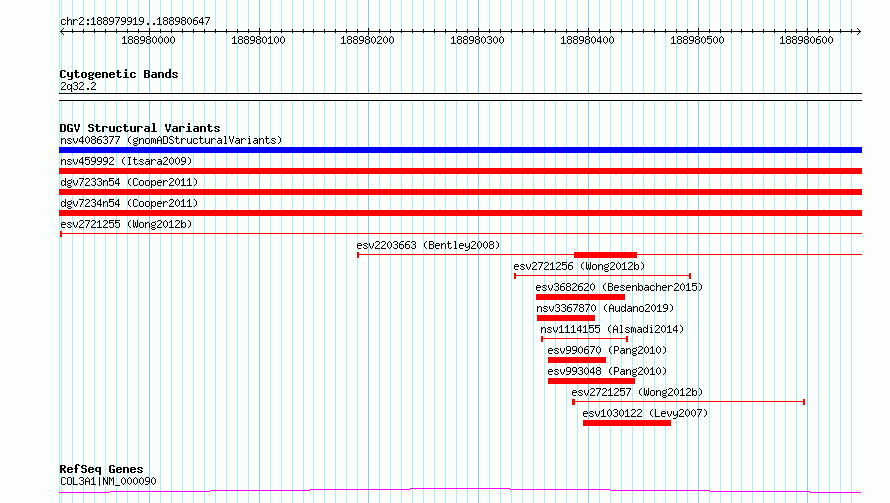Open the esv993048 (Pang2010) label

607,371
